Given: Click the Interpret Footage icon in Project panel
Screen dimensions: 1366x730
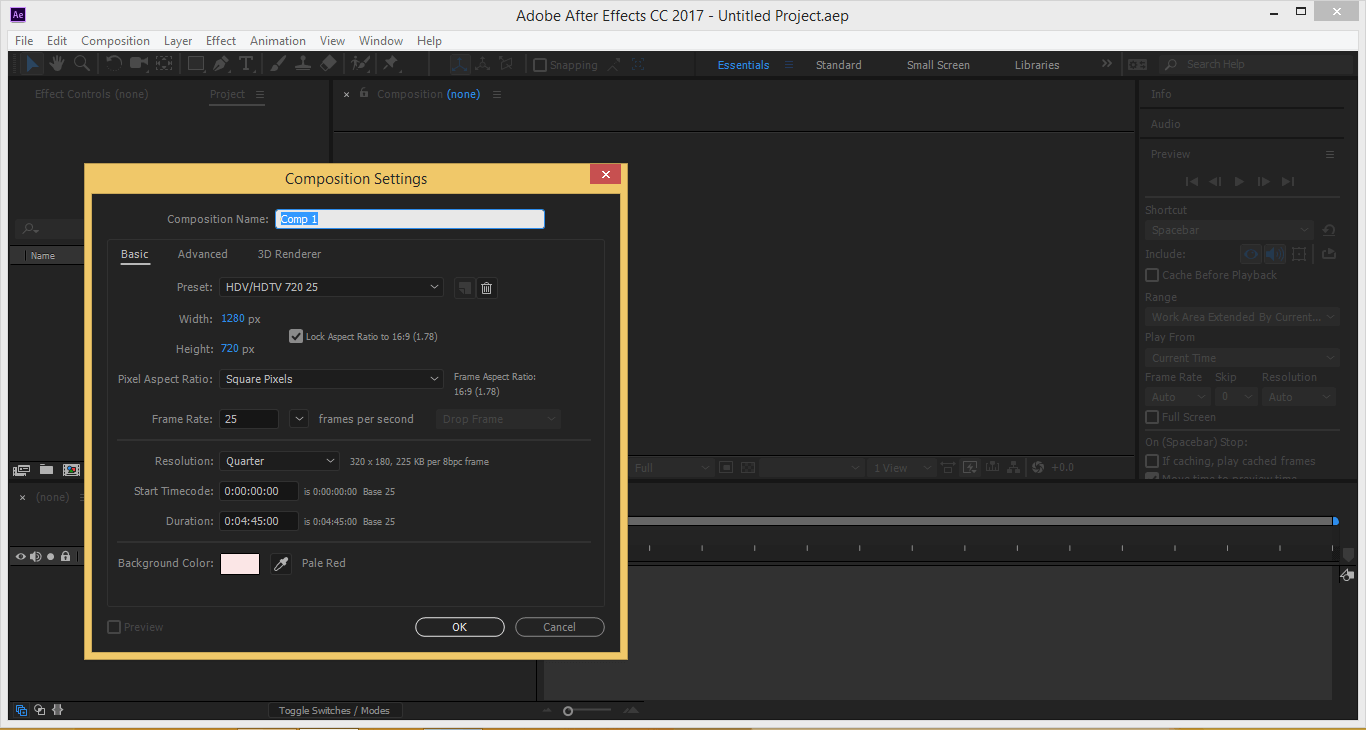Looking at the screenshot, I should coord(21,469).
